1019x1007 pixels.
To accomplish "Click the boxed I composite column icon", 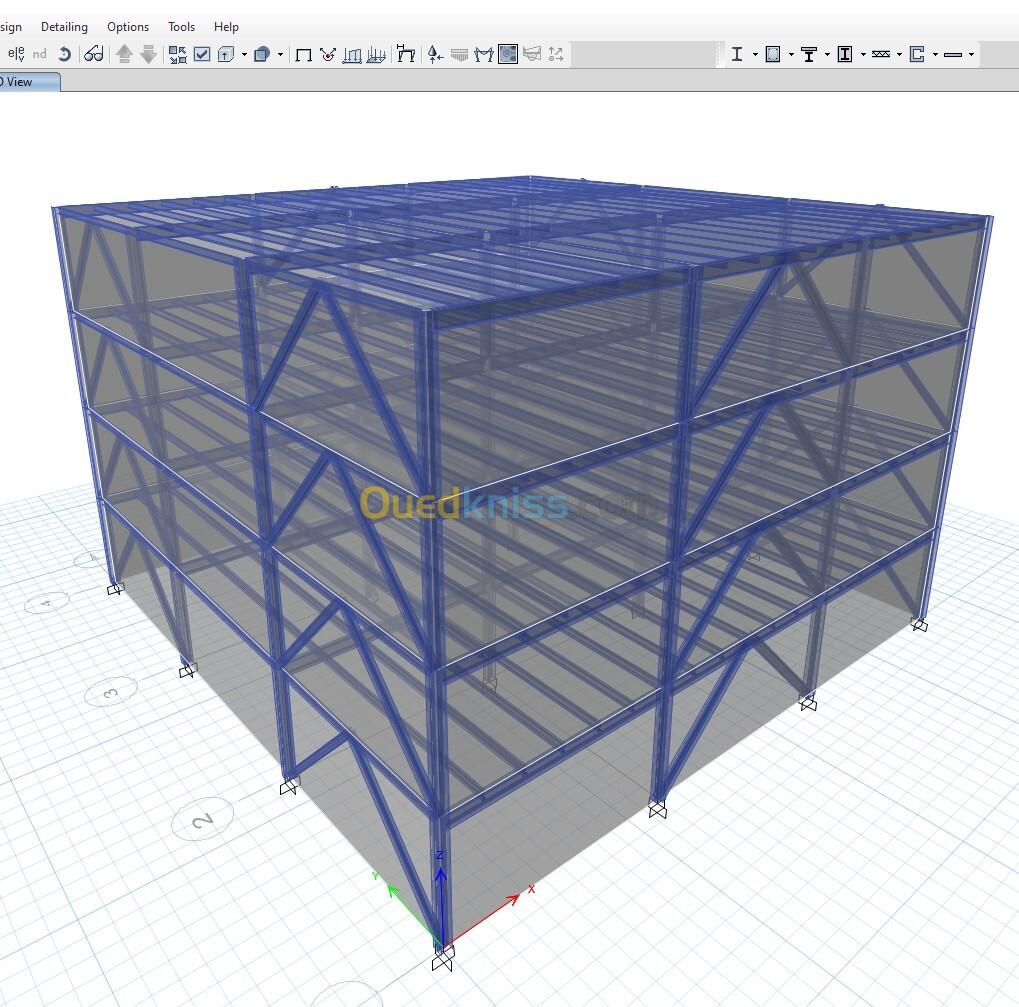I will coord(845,54).
